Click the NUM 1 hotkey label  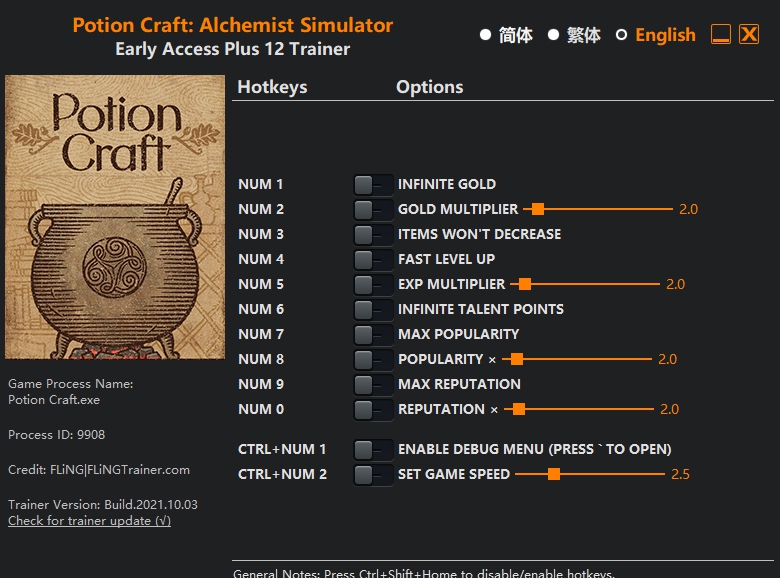click(261, 185)
